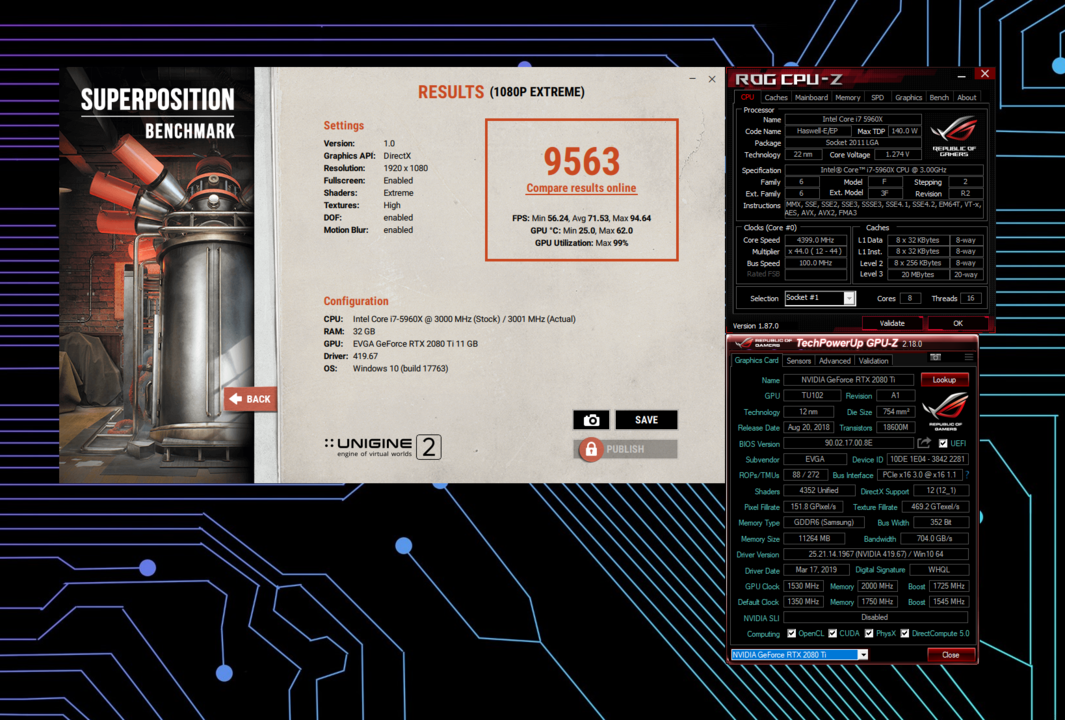The height and width of the screenshot is (720, 1065).
Task: Open the Validation tab in GPU-Z
Action: (873, 361)
